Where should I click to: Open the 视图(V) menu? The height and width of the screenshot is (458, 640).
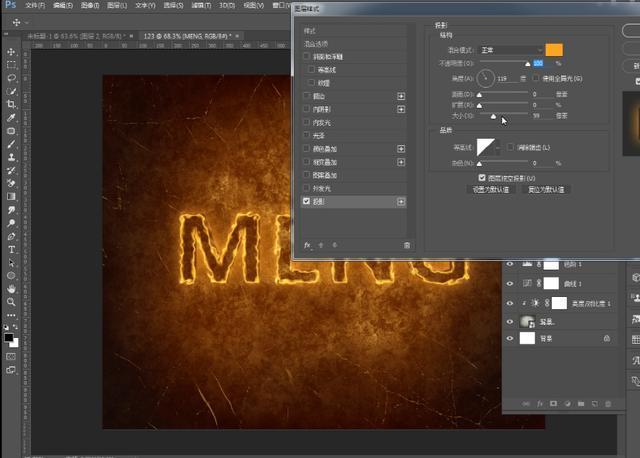pos(253,5)
